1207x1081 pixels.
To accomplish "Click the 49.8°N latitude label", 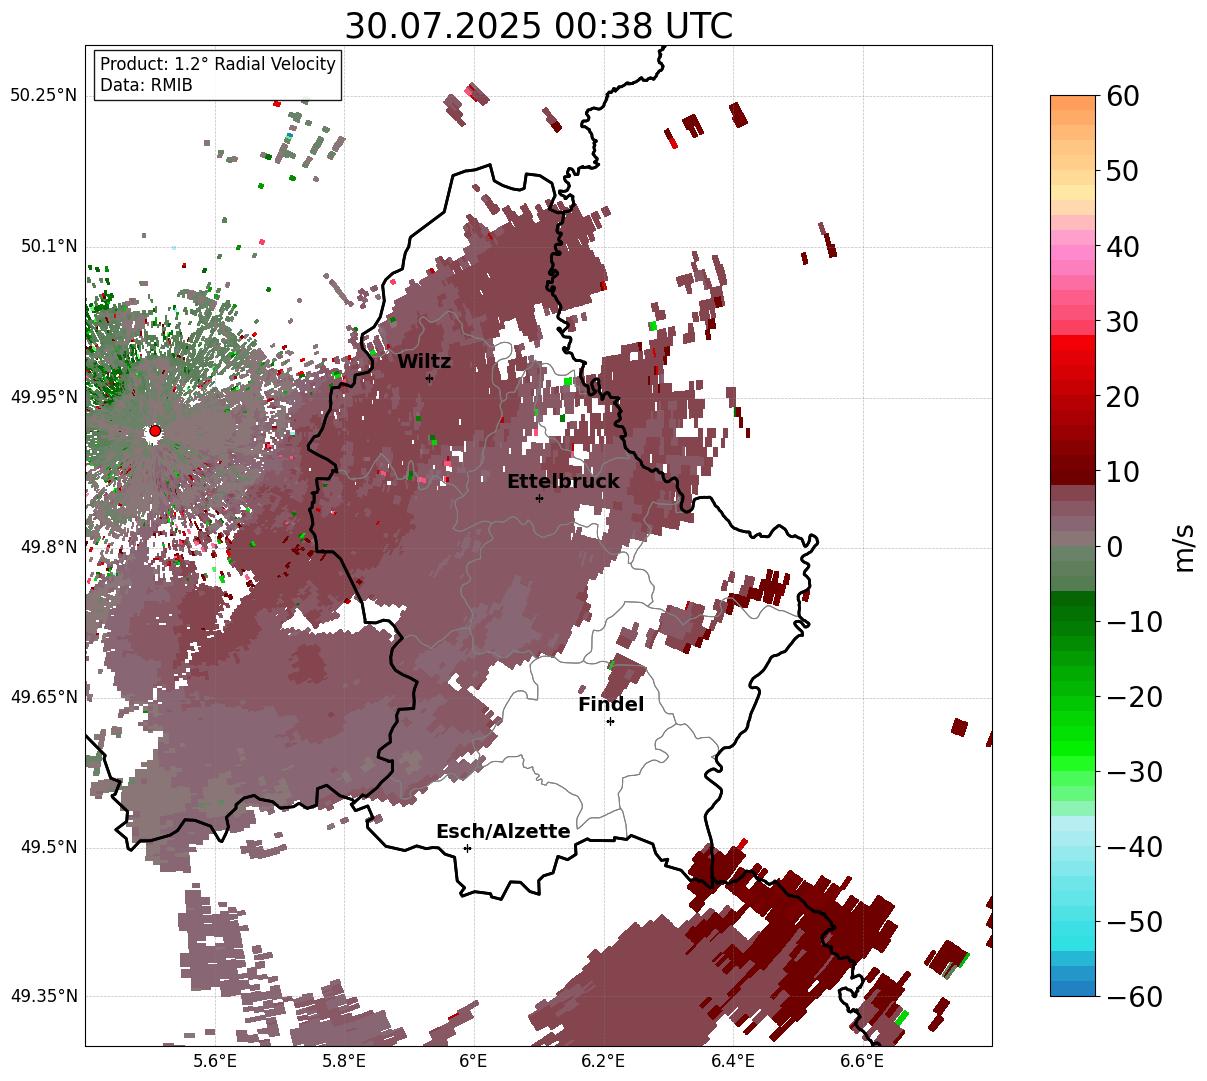I will point(48,547).
